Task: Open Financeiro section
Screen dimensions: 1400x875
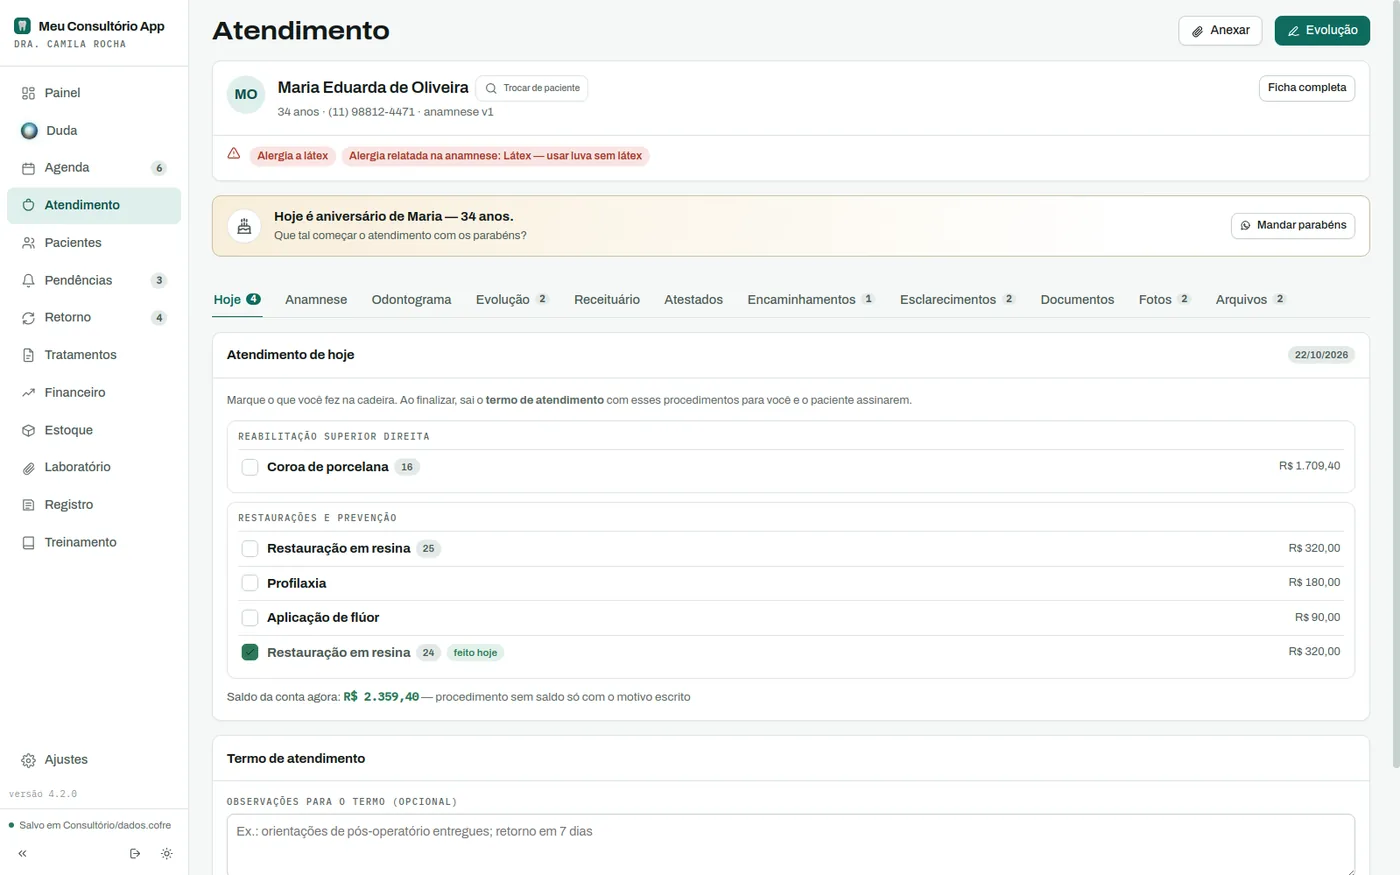Action: click(x=94, y=393)
